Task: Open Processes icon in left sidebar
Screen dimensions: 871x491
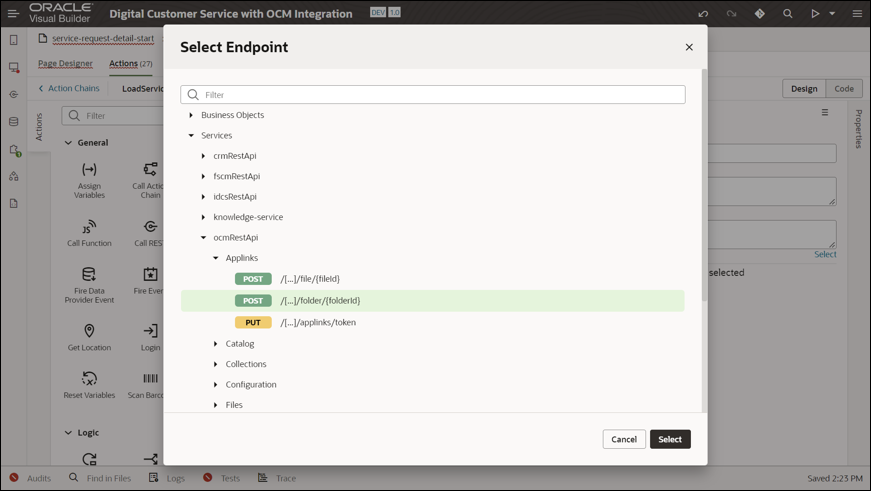Action: (x=14, y=176)
